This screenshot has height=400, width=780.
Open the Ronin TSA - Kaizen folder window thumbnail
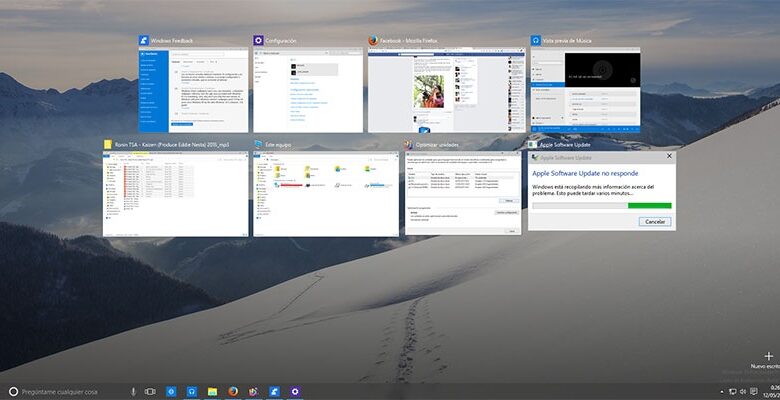point(176,194)
